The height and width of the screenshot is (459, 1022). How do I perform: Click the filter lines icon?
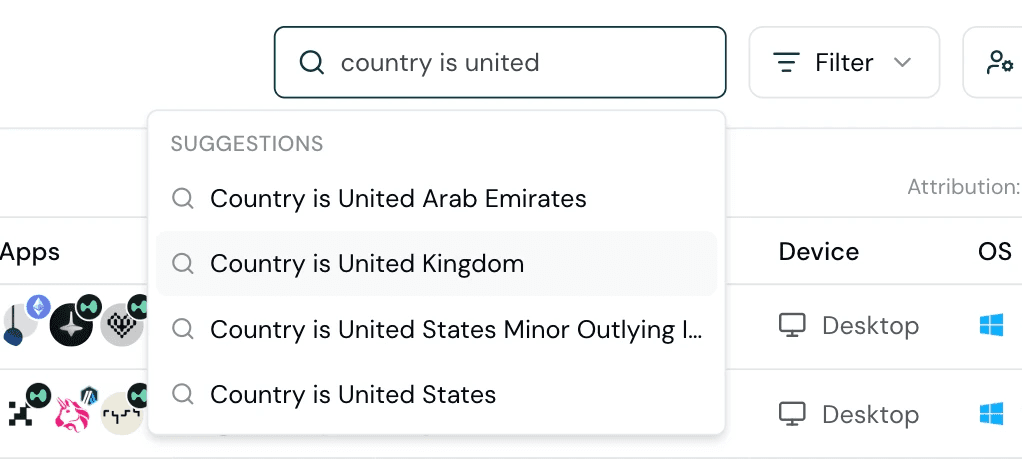coord(786,63)
